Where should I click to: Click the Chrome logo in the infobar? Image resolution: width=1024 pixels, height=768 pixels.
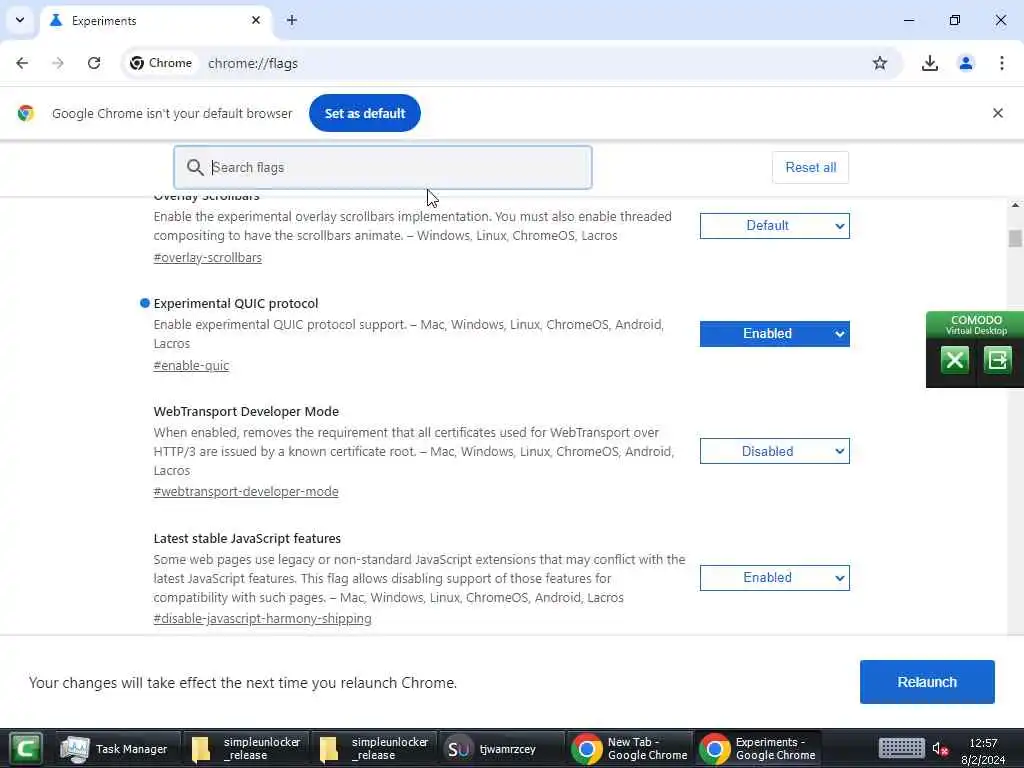click(x=26, y=113)
